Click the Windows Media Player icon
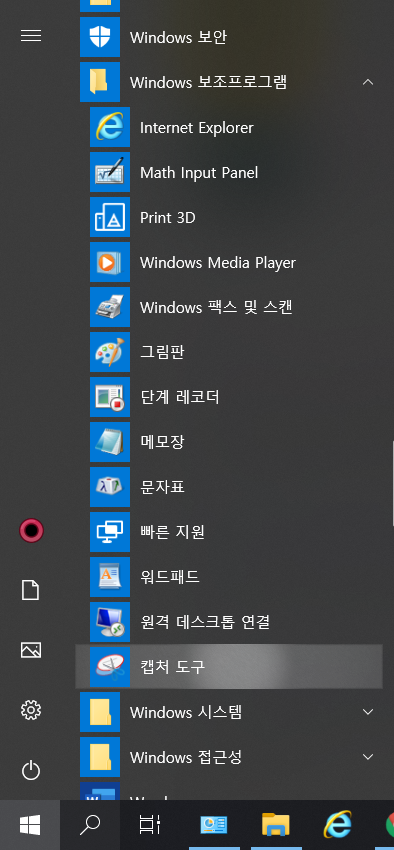The height and width of the screenshot is (850, 394). pos(109,262)
